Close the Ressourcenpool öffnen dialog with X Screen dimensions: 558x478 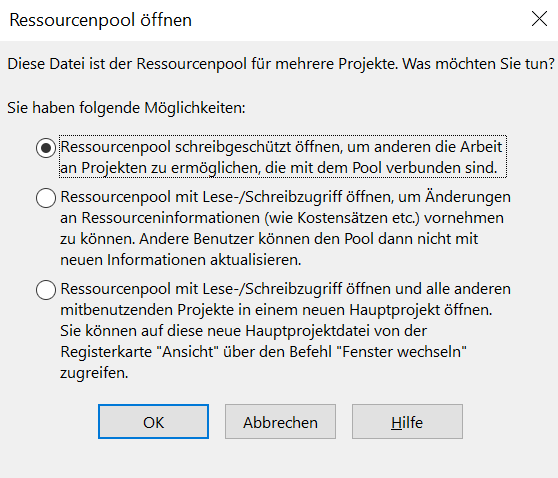click(x=539, y=19)
